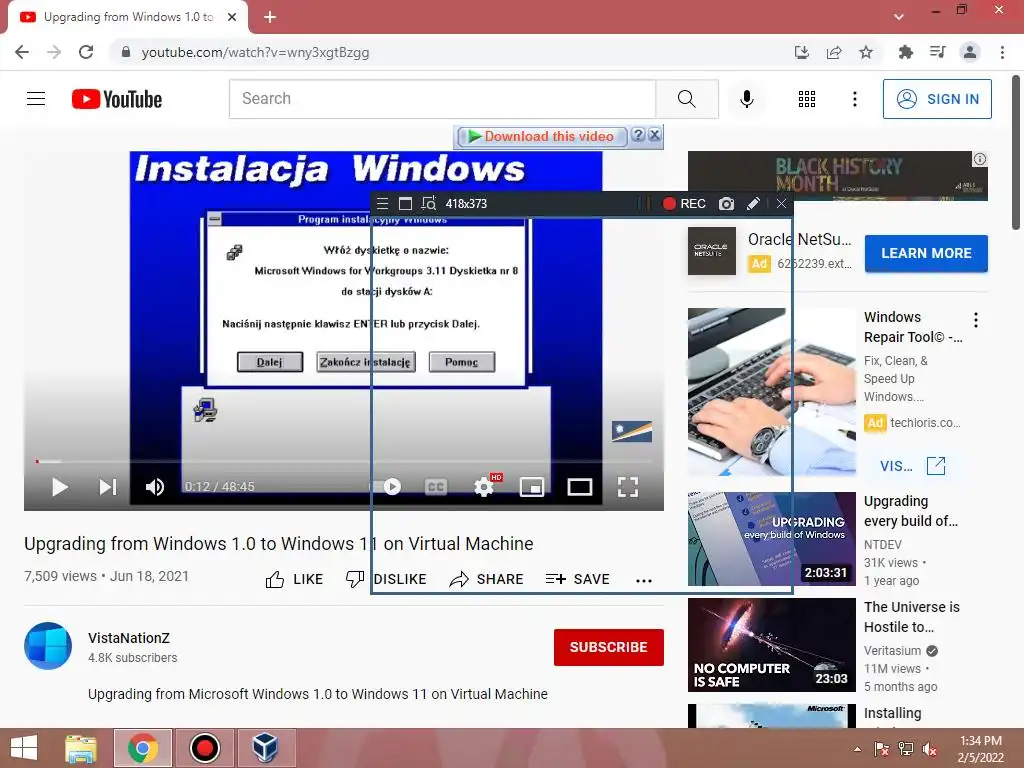Open VistaNationZ channel name link
The width and height of the screenshot is (1024, 768).
coord(129,638)
